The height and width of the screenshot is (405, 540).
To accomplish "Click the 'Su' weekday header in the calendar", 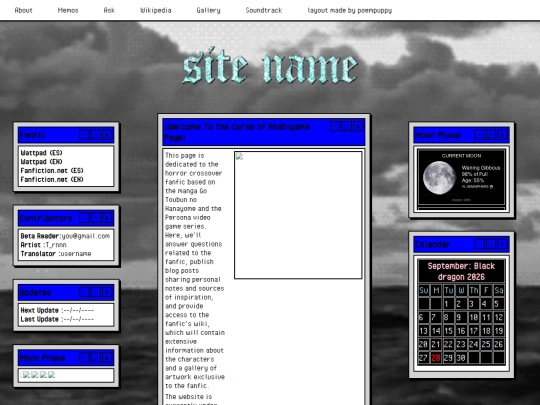I will 424,290.
